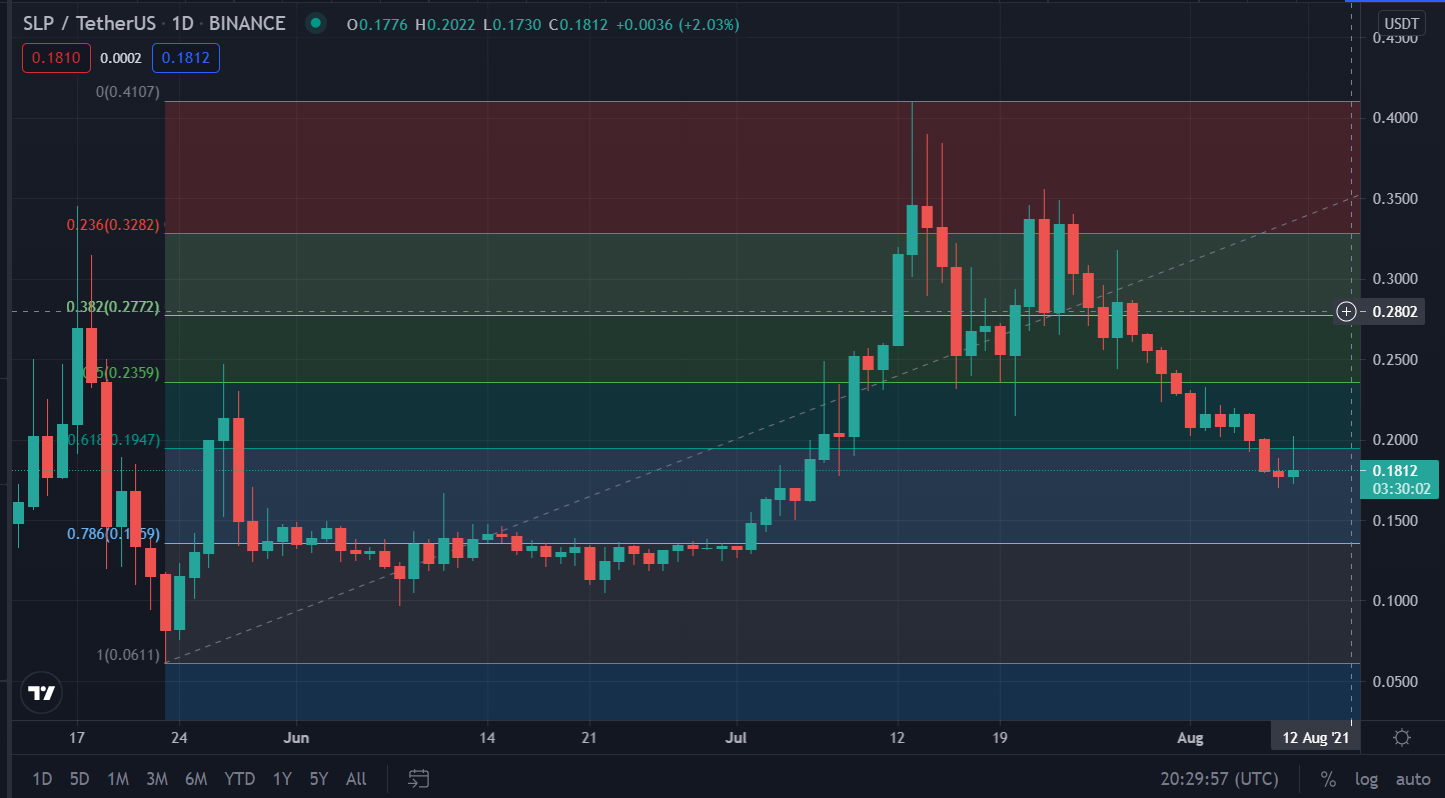Viewport: 1445px width, 798px height.
Task: Click the 0.786 Fibonacci level label
Action: (x=113, y=534)
